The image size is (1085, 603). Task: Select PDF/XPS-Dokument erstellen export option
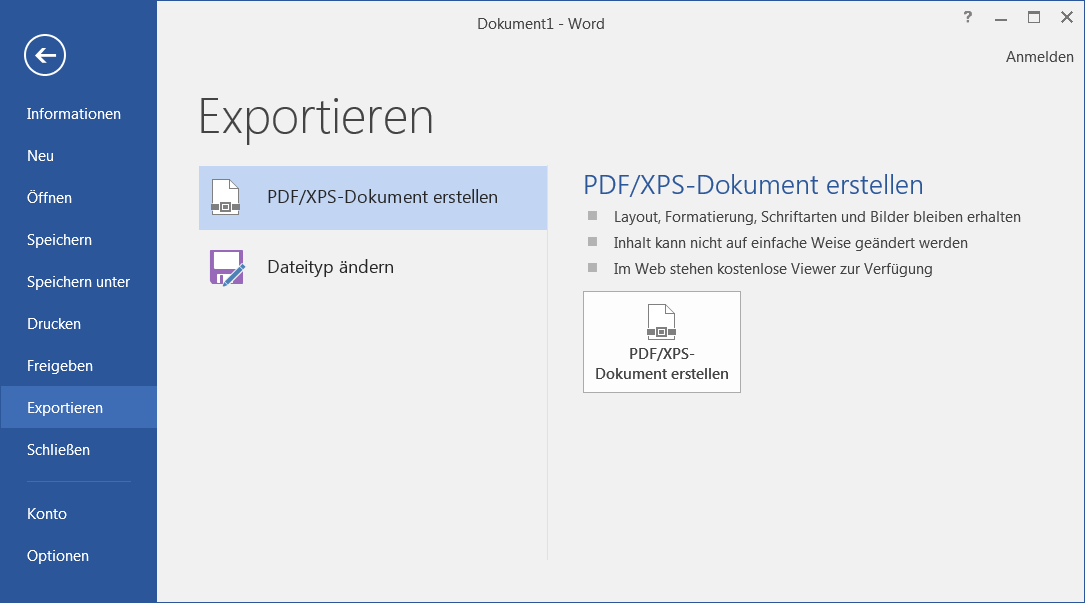point(382,198)
